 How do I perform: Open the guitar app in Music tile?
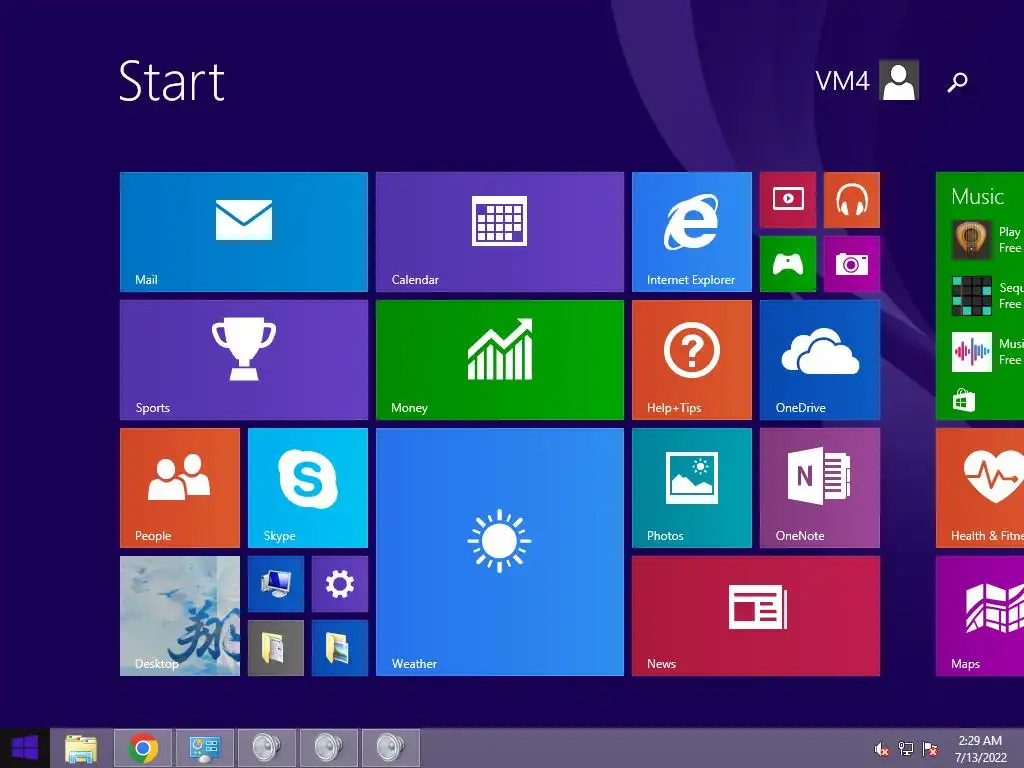pos(971,240)
